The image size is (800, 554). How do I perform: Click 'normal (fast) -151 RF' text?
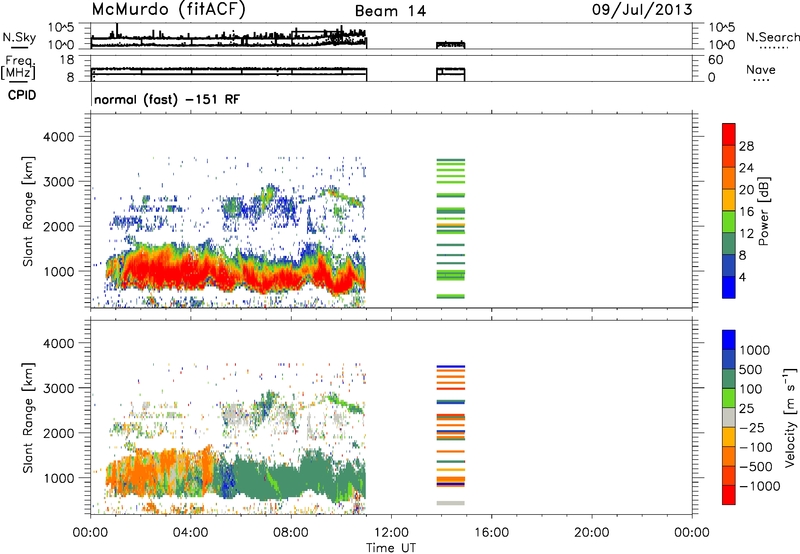tap(167, 99)
